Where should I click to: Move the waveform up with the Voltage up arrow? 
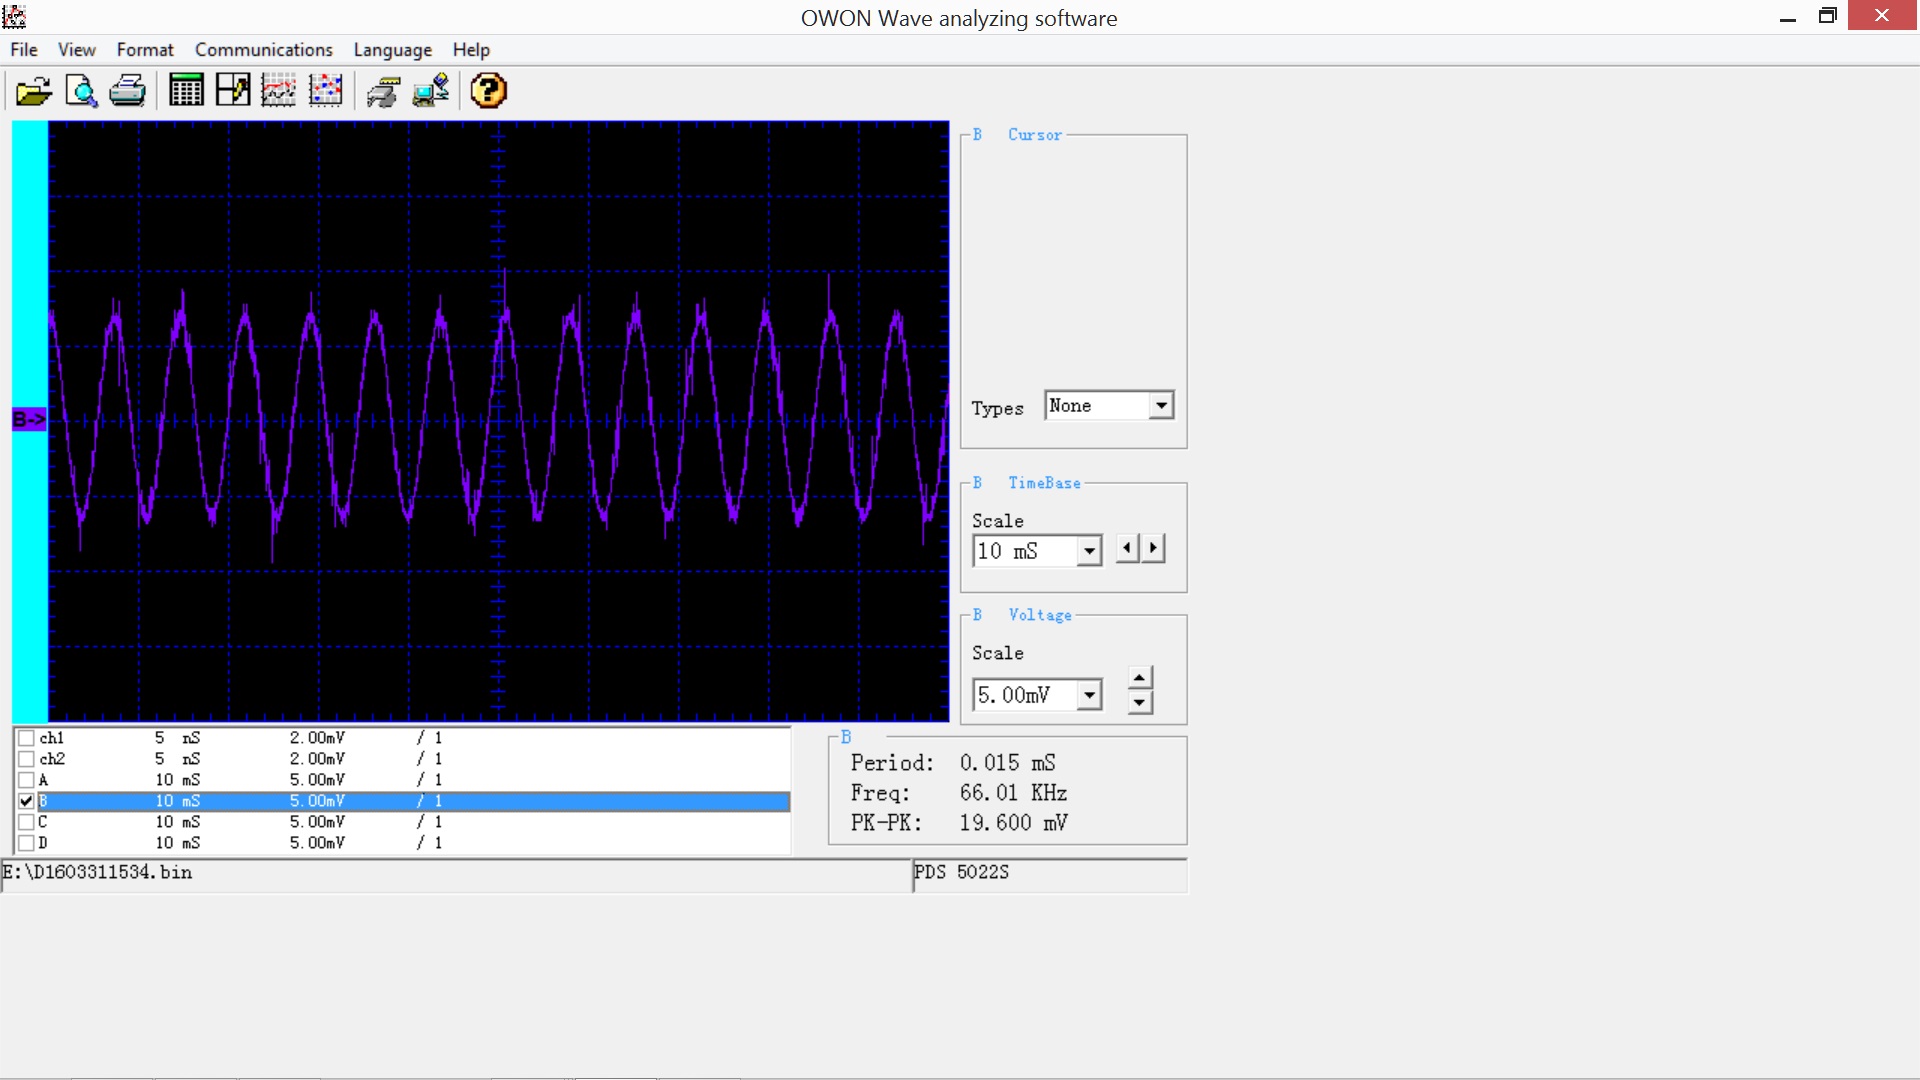1140,678
